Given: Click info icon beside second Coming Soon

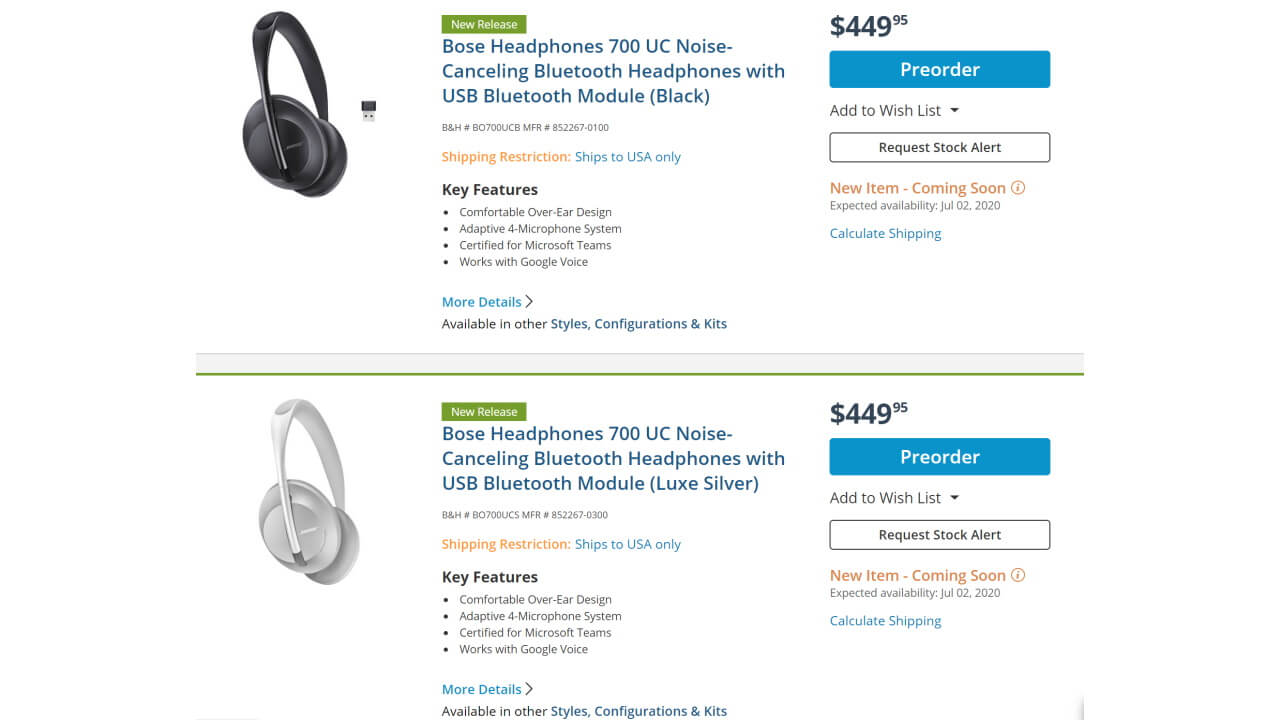Looking at the screenshot, I should [x=1018, y=575].
